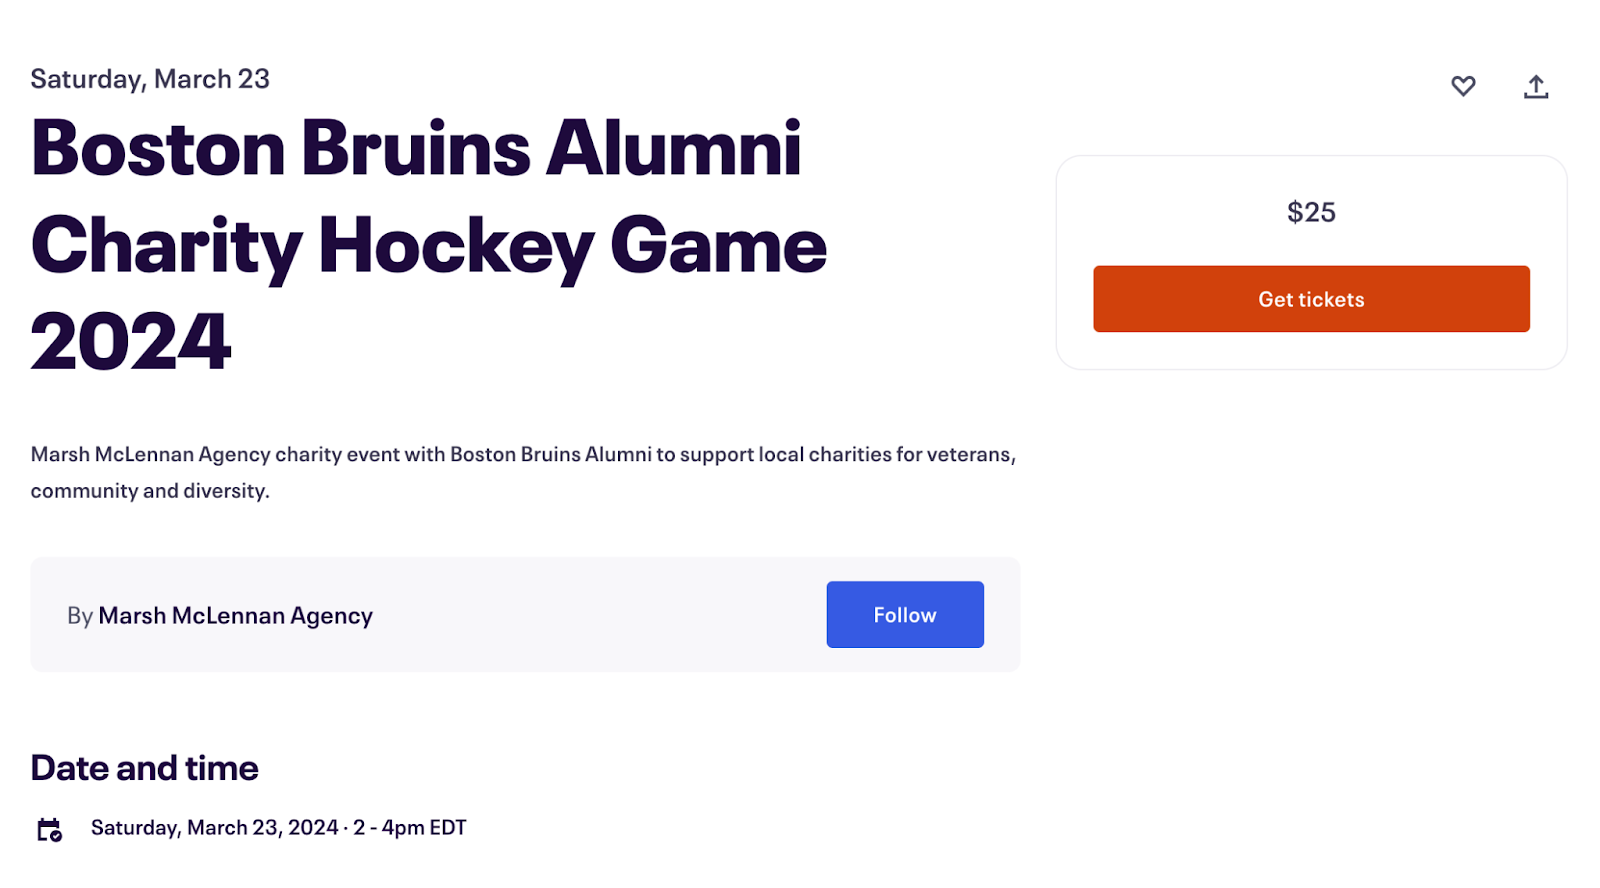
Task: Click the calendar icon beside the date
Action: click(x=49, y=829)
